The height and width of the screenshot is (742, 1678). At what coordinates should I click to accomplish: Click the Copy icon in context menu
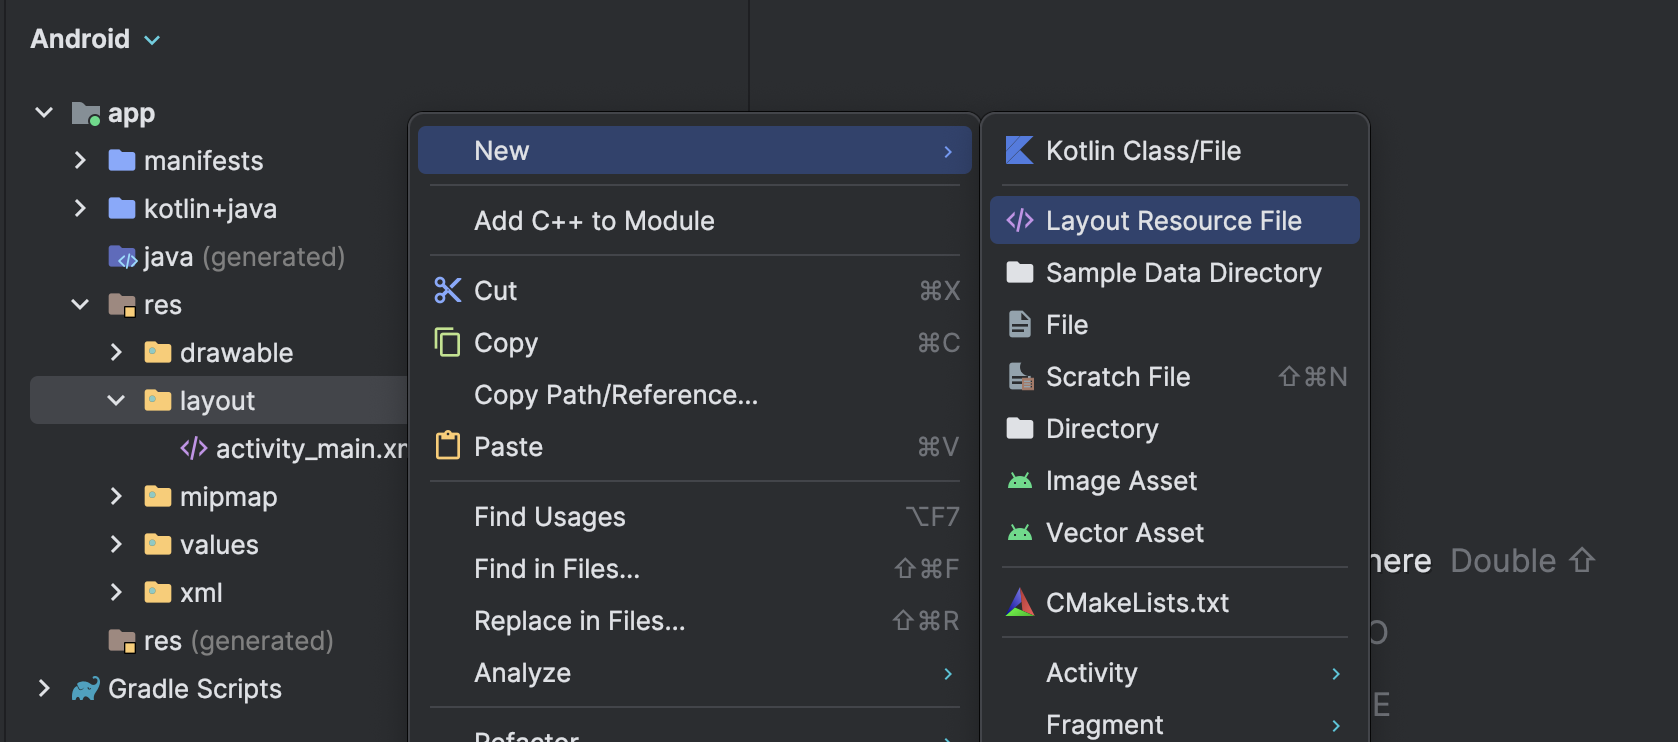click(447, 342)
